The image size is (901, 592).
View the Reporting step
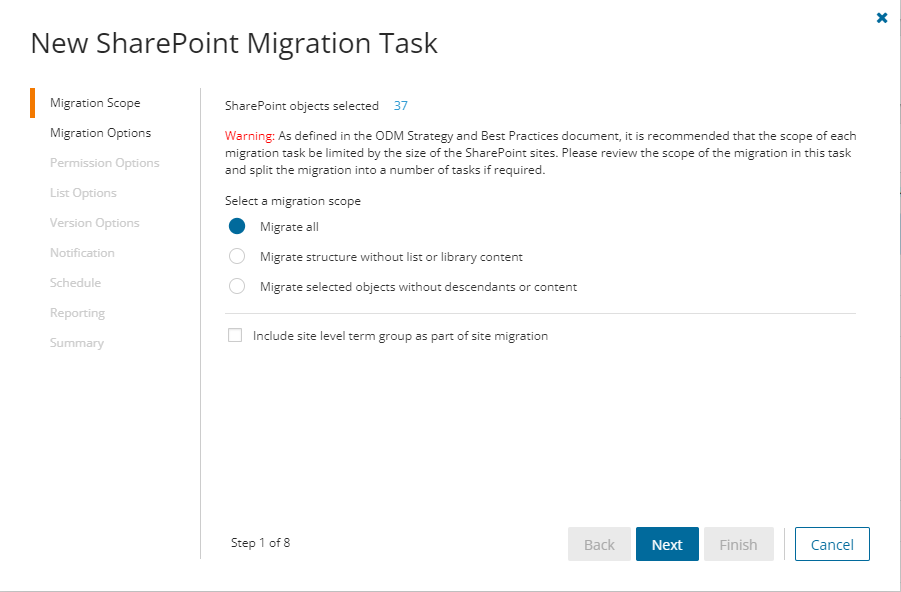(x=77, y=312)
